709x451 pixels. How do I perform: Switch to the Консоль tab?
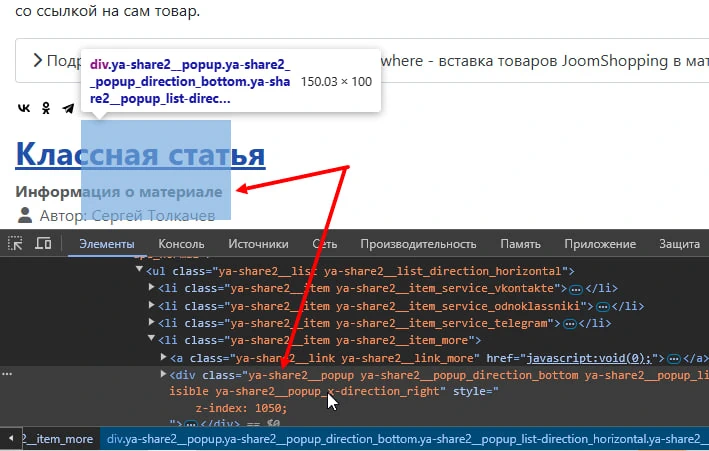coord(181,244)
